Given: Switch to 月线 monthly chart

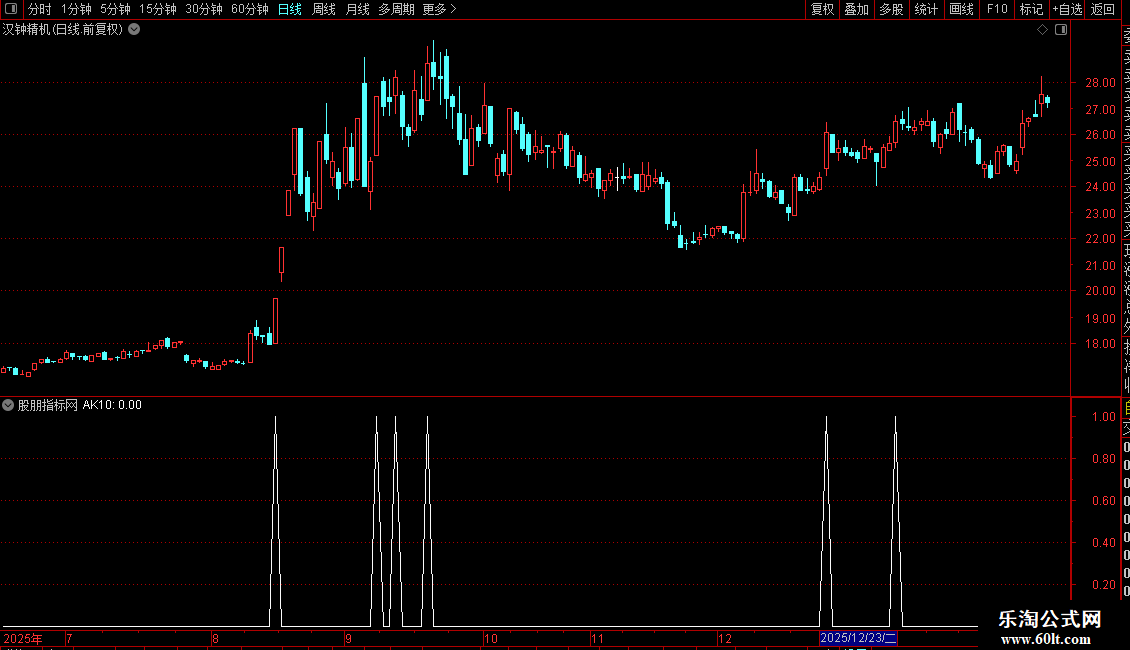Looking at the screenshot, I should [357, 9].
